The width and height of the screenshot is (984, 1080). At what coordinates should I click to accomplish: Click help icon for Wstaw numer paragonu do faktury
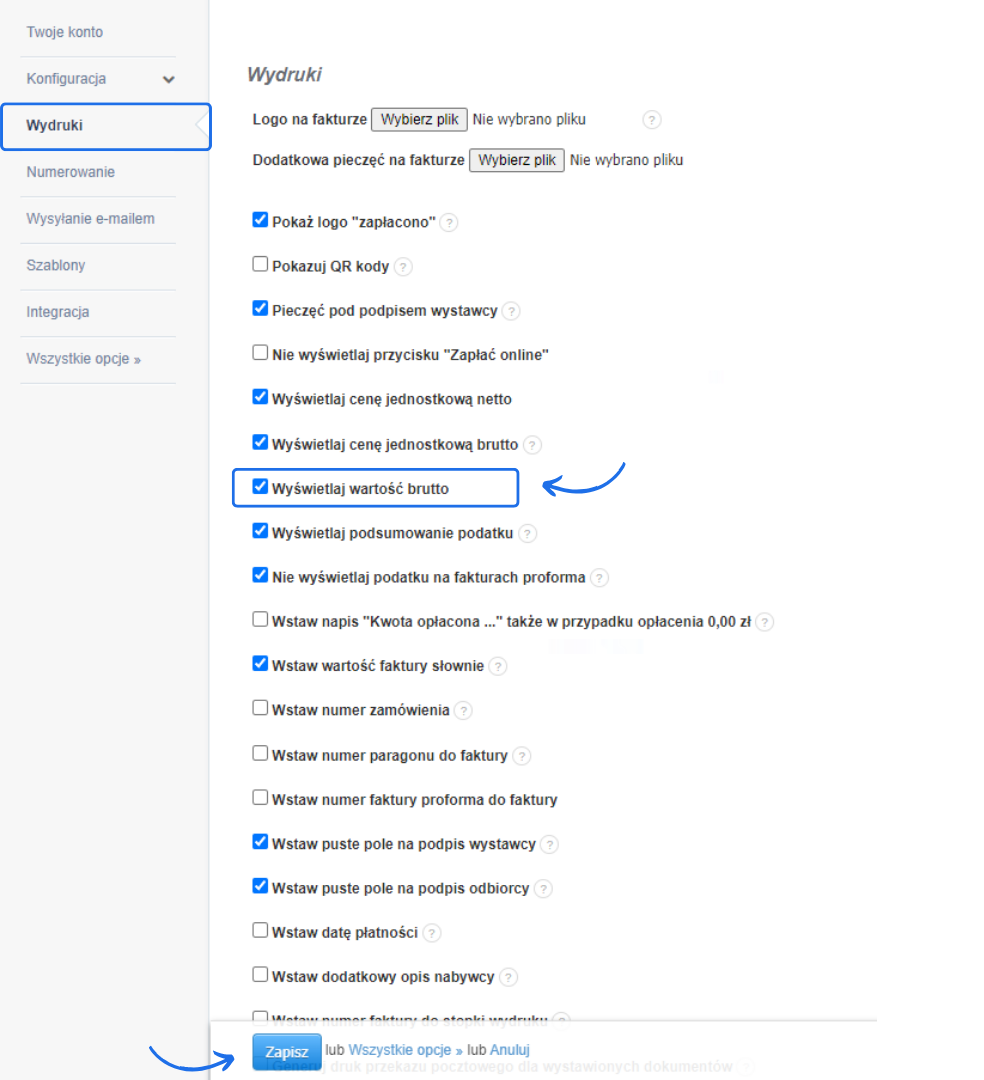(521, 756)
